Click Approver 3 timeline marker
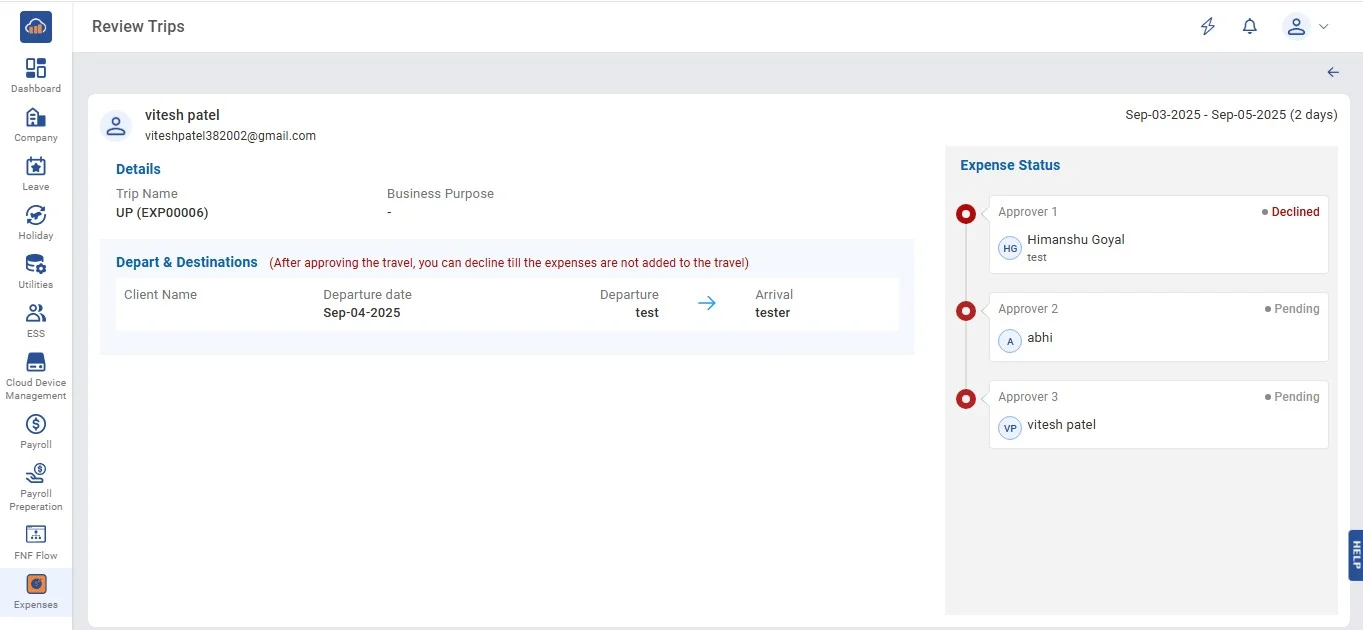 click(966, 399)
